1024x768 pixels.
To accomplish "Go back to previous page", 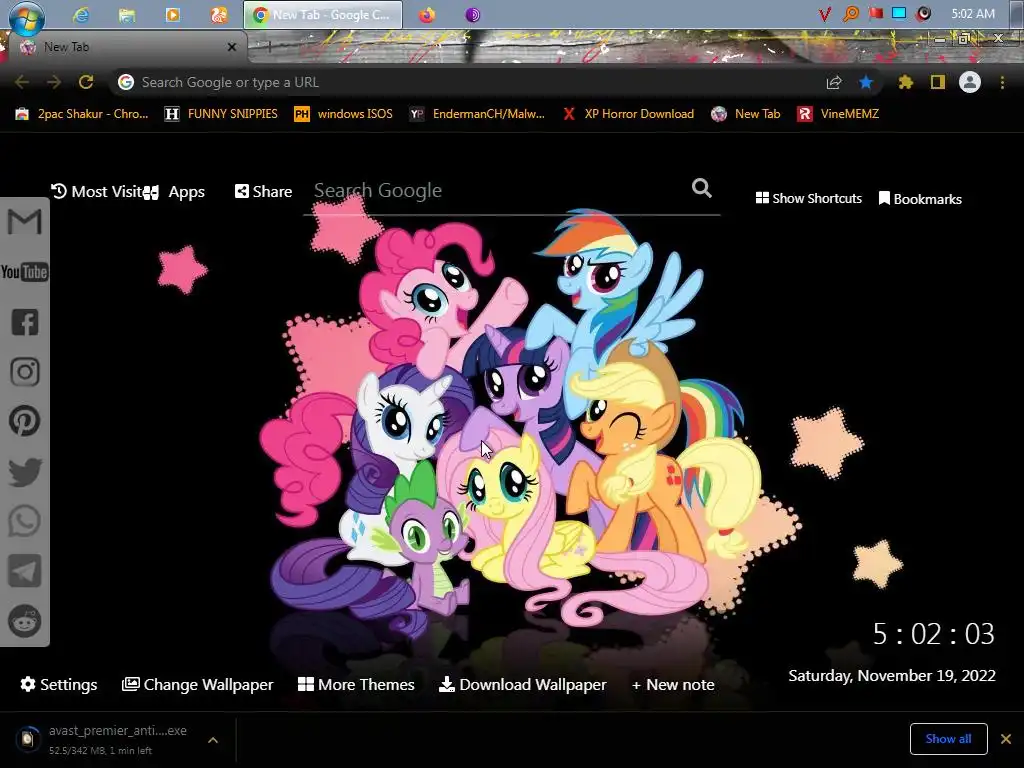I will coord(22,82).
